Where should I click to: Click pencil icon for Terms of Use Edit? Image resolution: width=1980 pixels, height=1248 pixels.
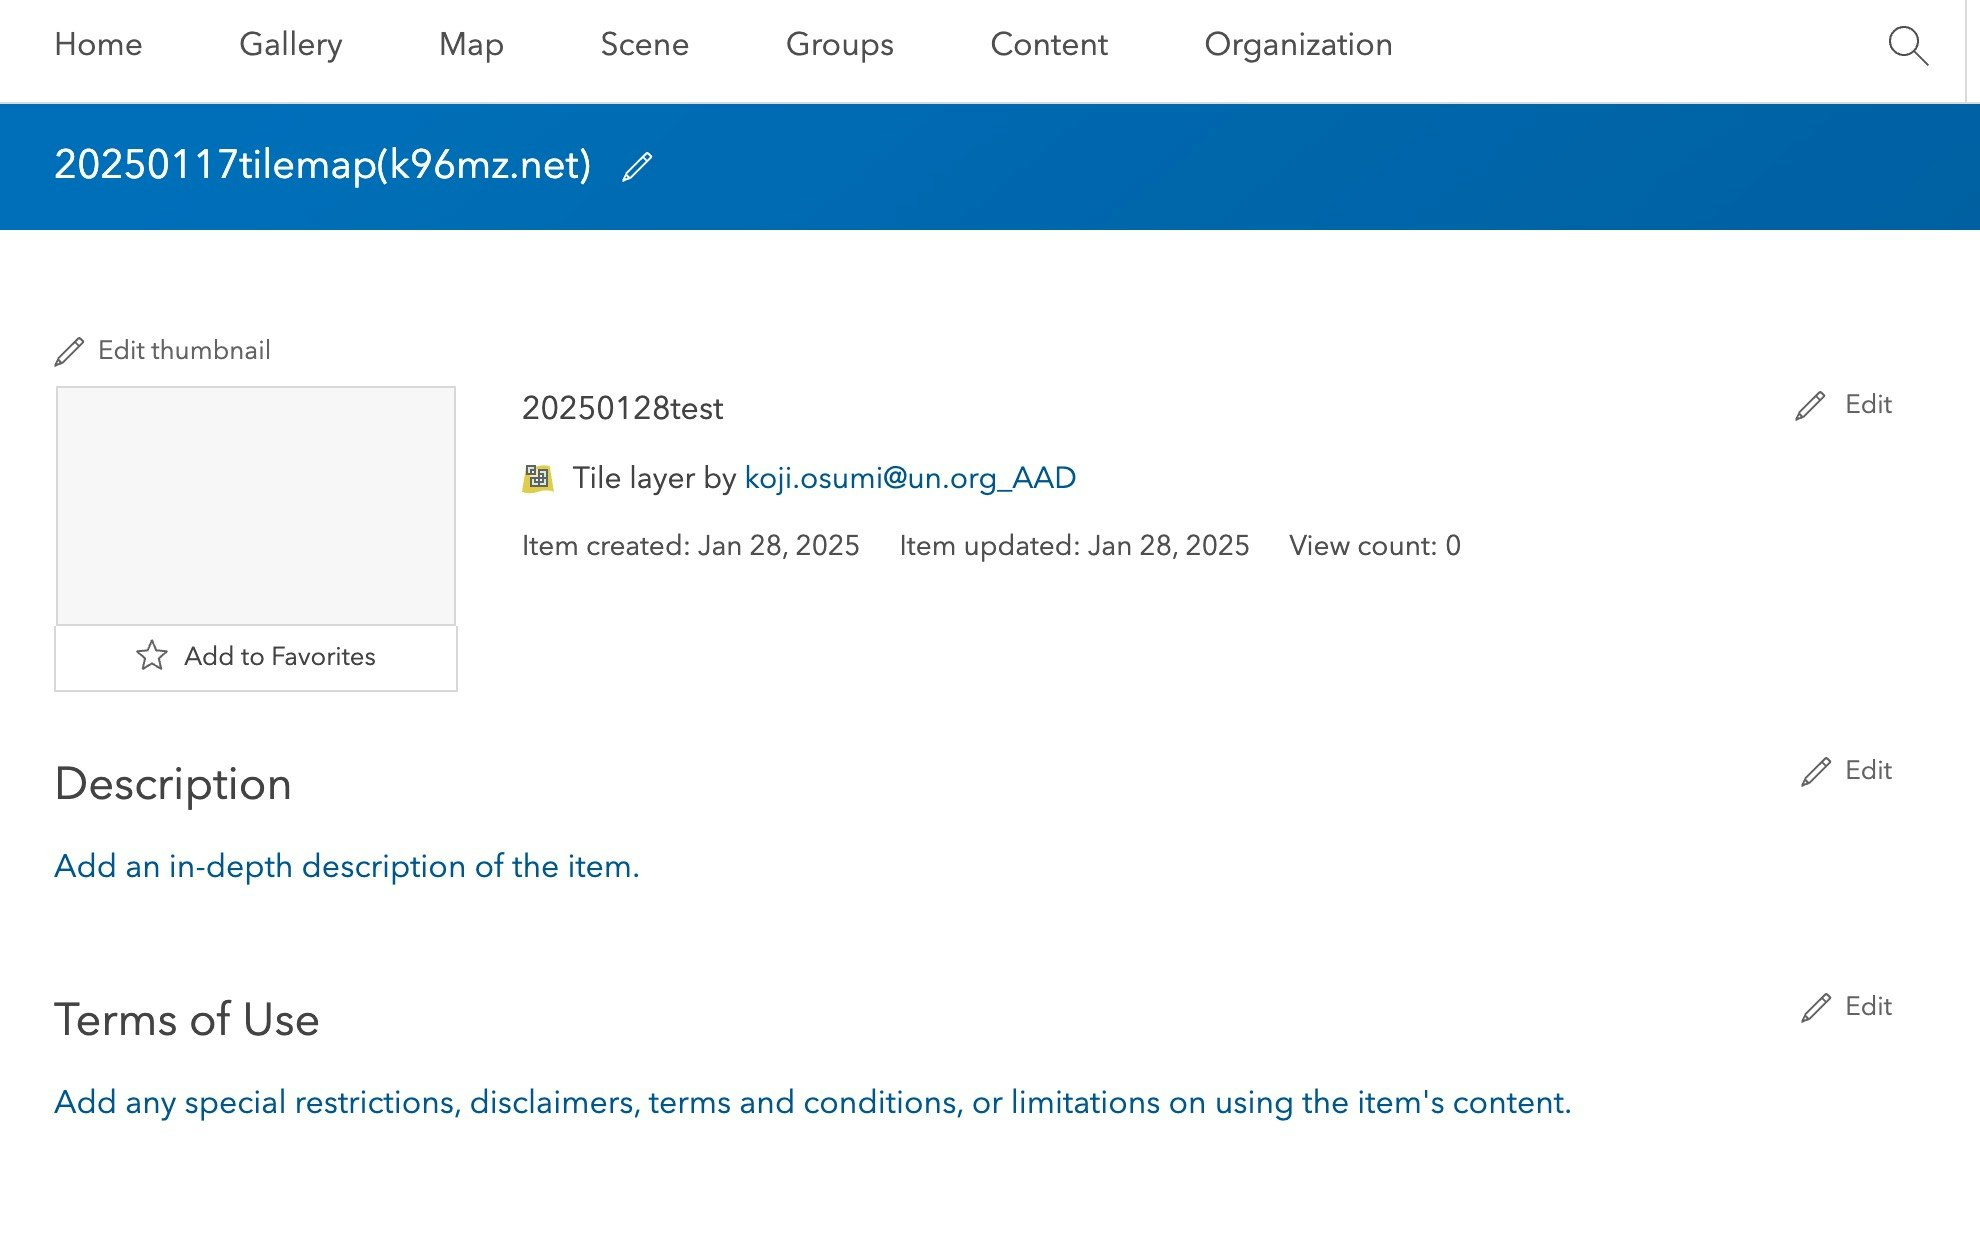1815,1007
